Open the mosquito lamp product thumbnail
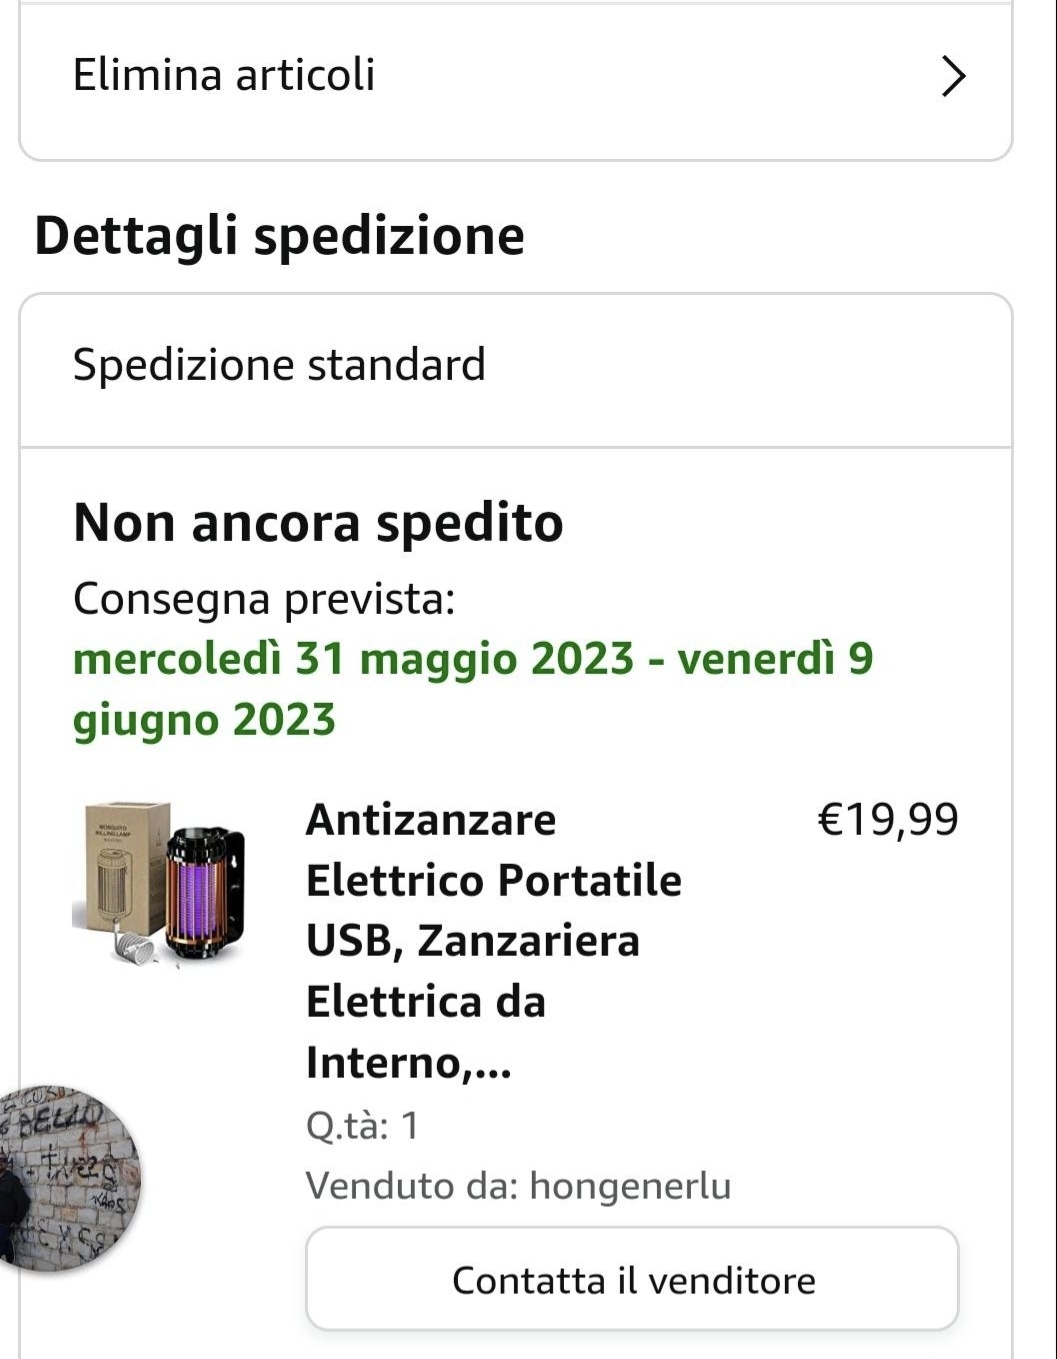 (x=160, y=884)
